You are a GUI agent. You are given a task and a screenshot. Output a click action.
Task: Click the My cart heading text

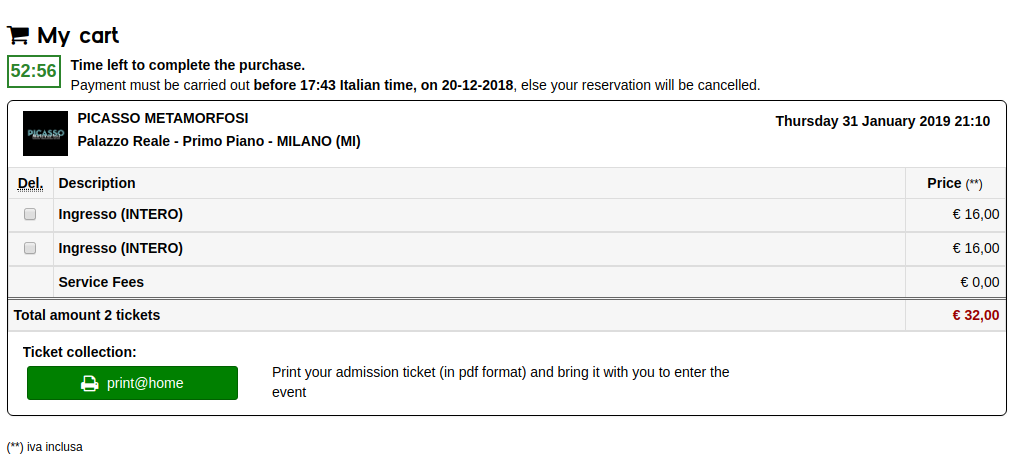click(78, 35)
